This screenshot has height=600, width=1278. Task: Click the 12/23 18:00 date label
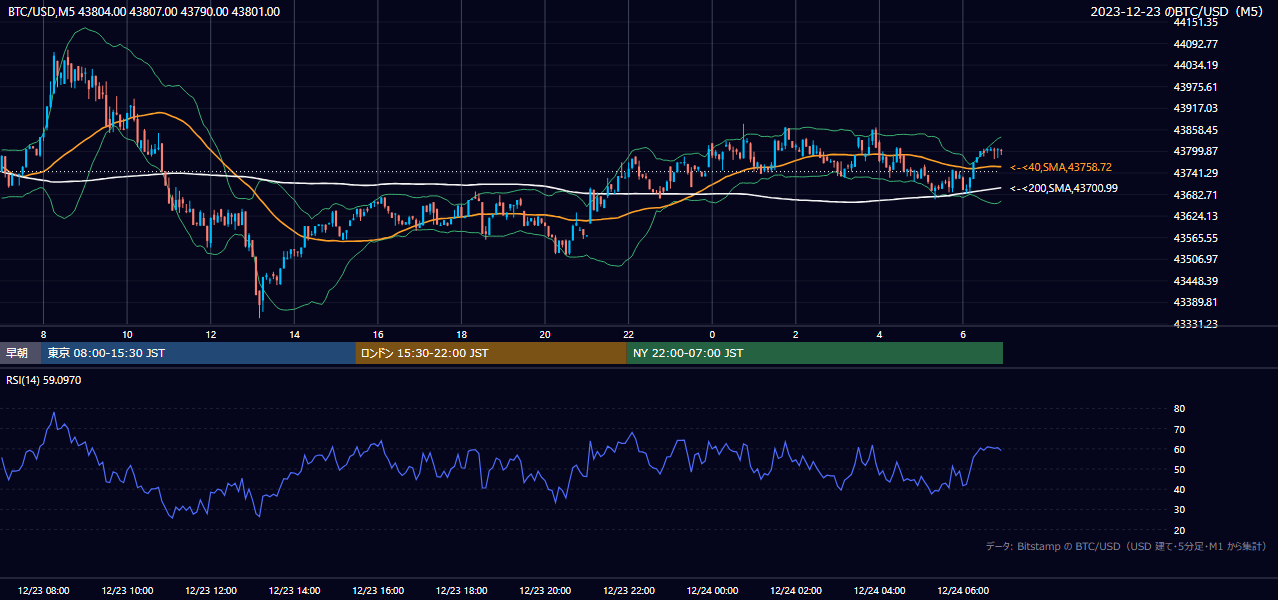point(461,591)
